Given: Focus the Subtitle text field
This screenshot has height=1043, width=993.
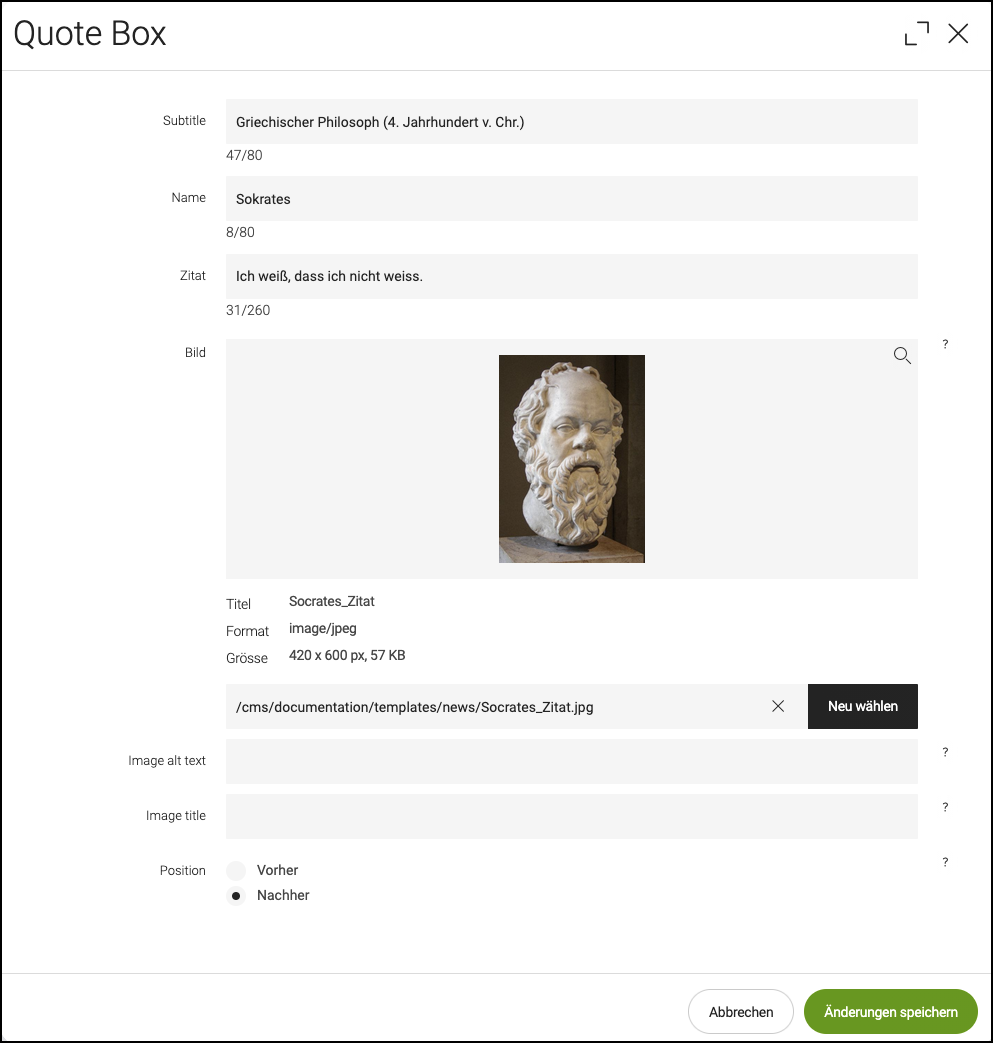Looking at the screenshot, I should click(572, 122).
